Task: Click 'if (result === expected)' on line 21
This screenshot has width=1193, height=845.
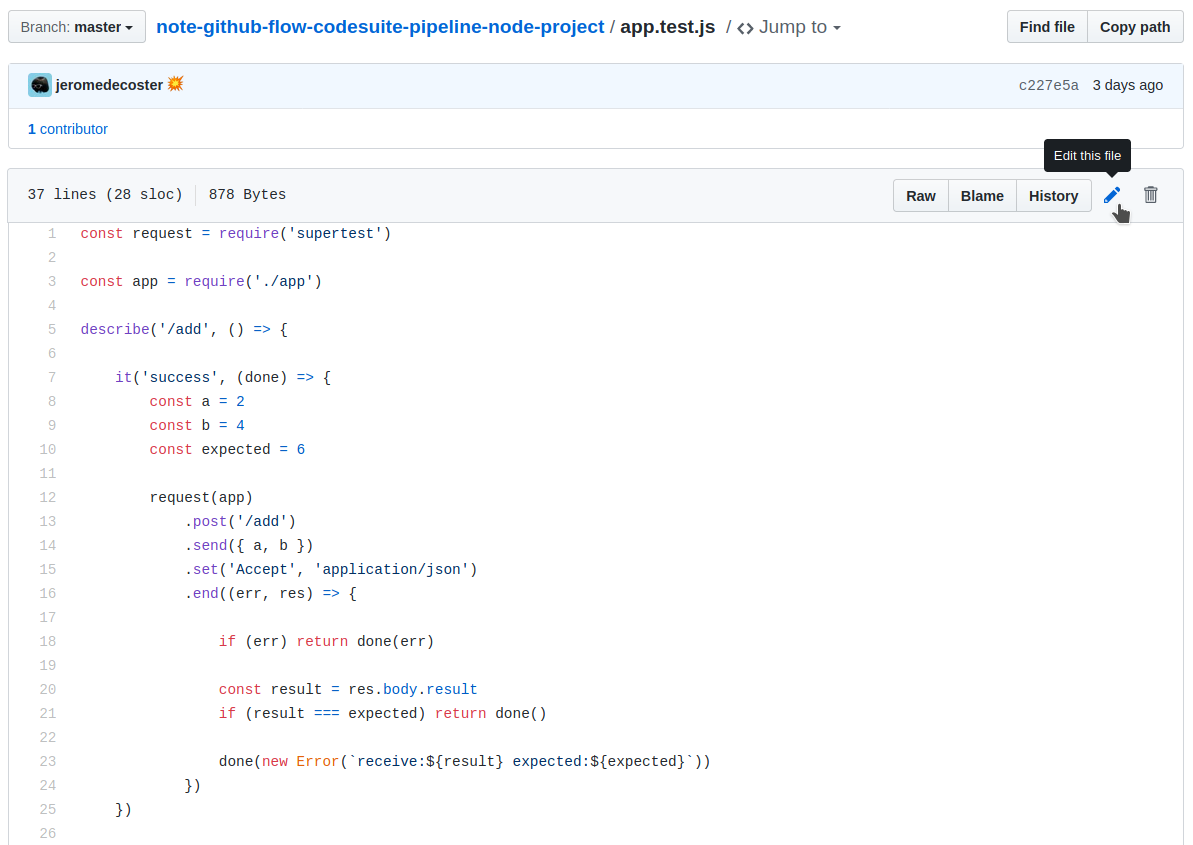Action: point(323,713)
